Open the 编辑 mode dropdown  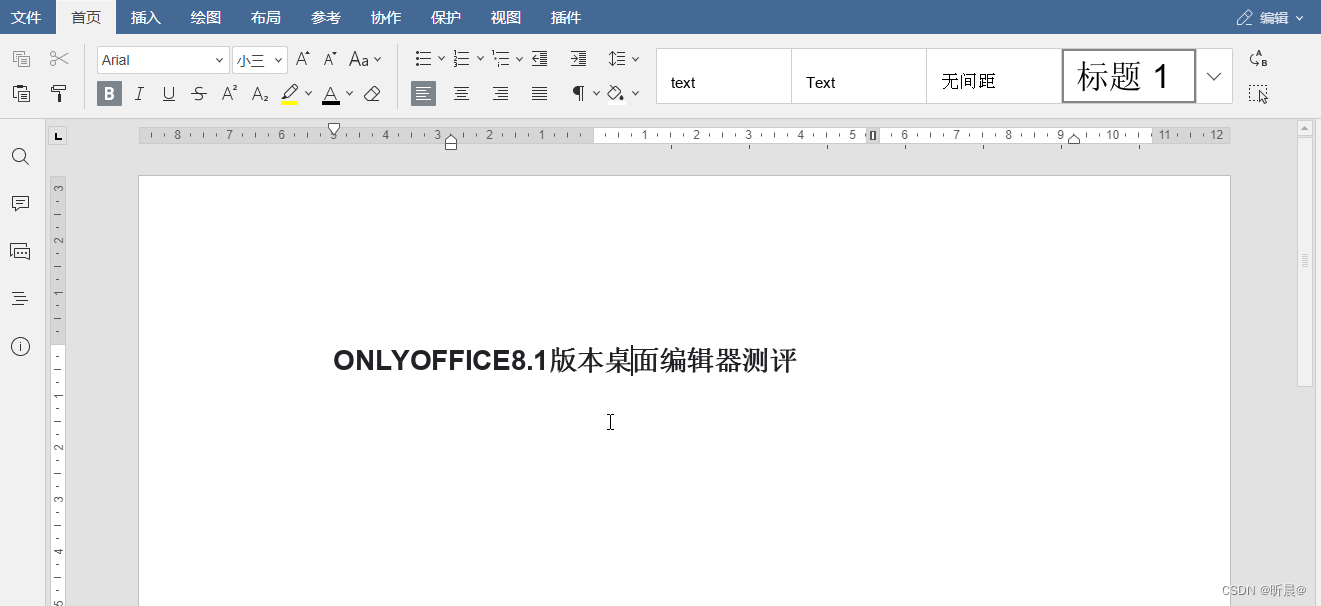coord(1270,17)
